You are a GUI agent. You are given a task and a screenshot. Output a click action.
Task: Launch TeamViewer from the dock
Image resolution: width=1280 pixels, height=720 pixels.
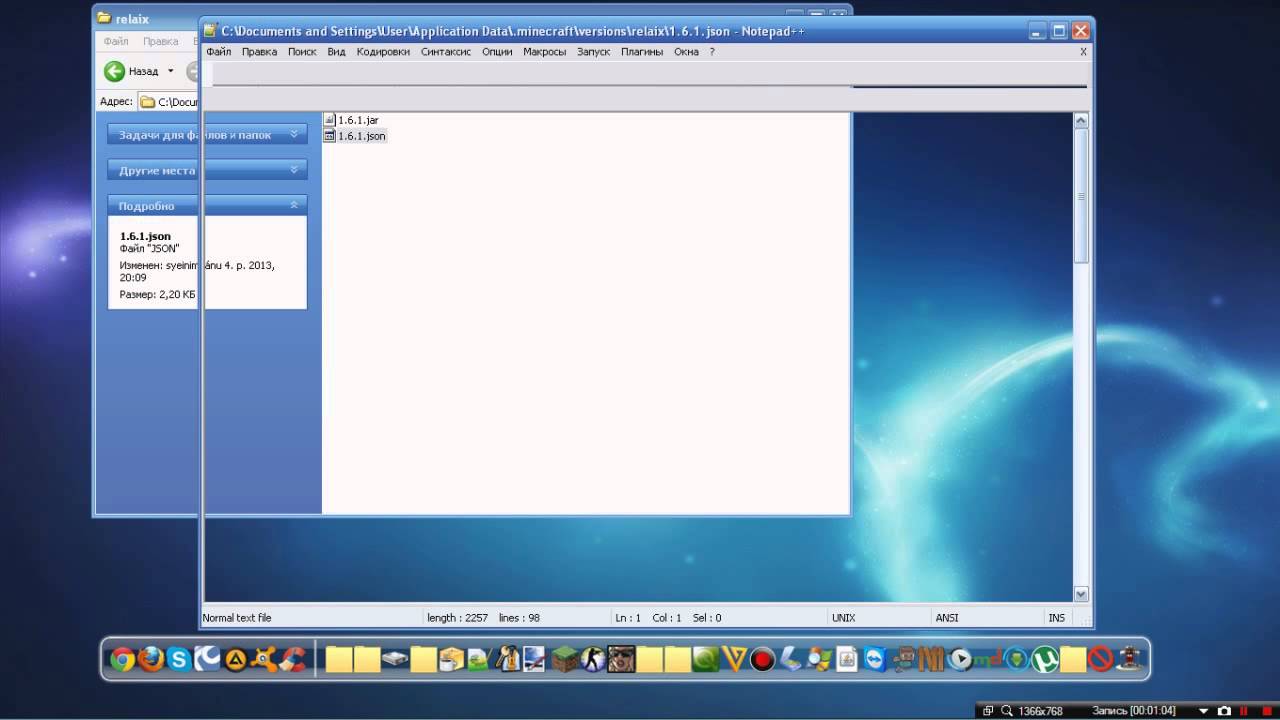(x=874, y=659)
